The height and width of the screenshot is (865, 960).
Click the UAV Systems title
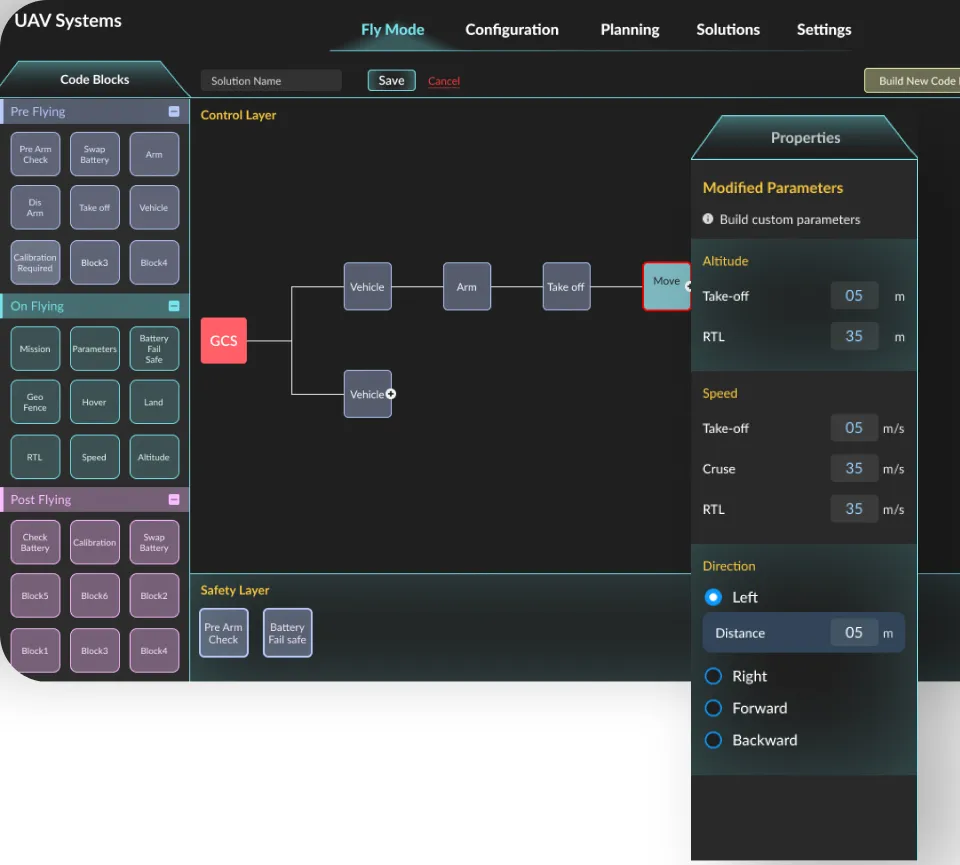tap(68, 21)
